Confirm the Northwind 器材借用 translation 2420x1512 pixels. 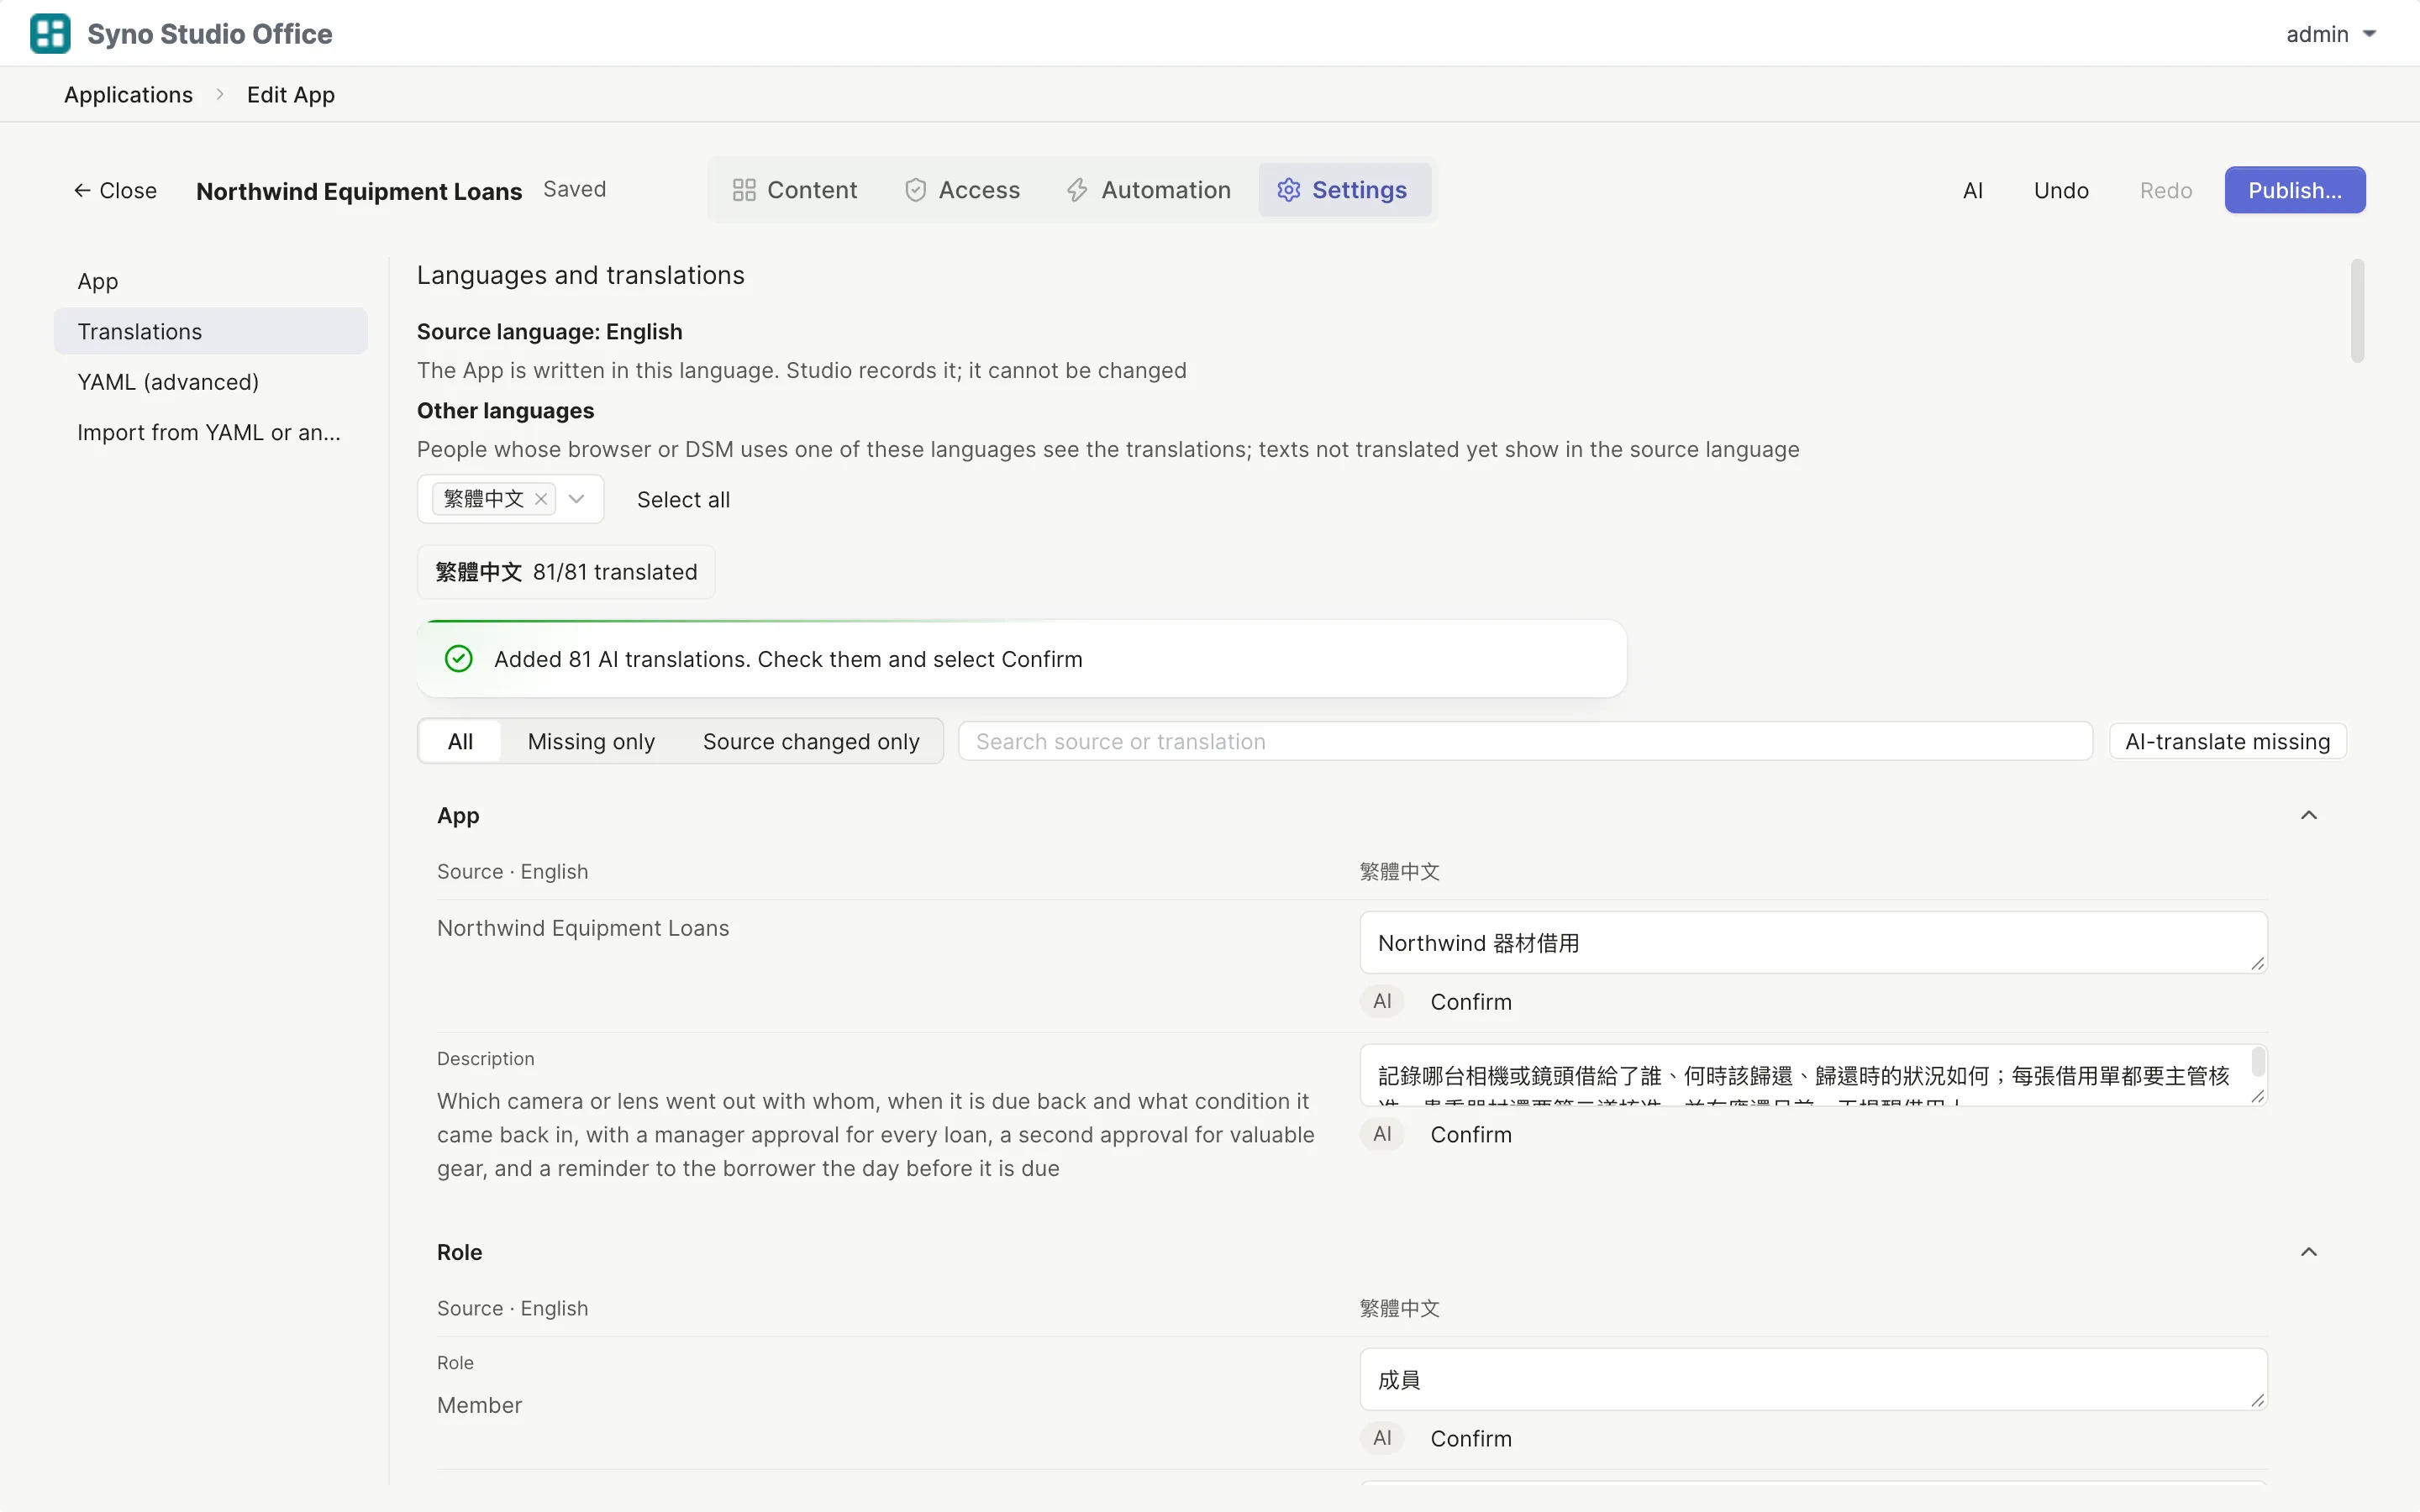coord(1470,1001)
